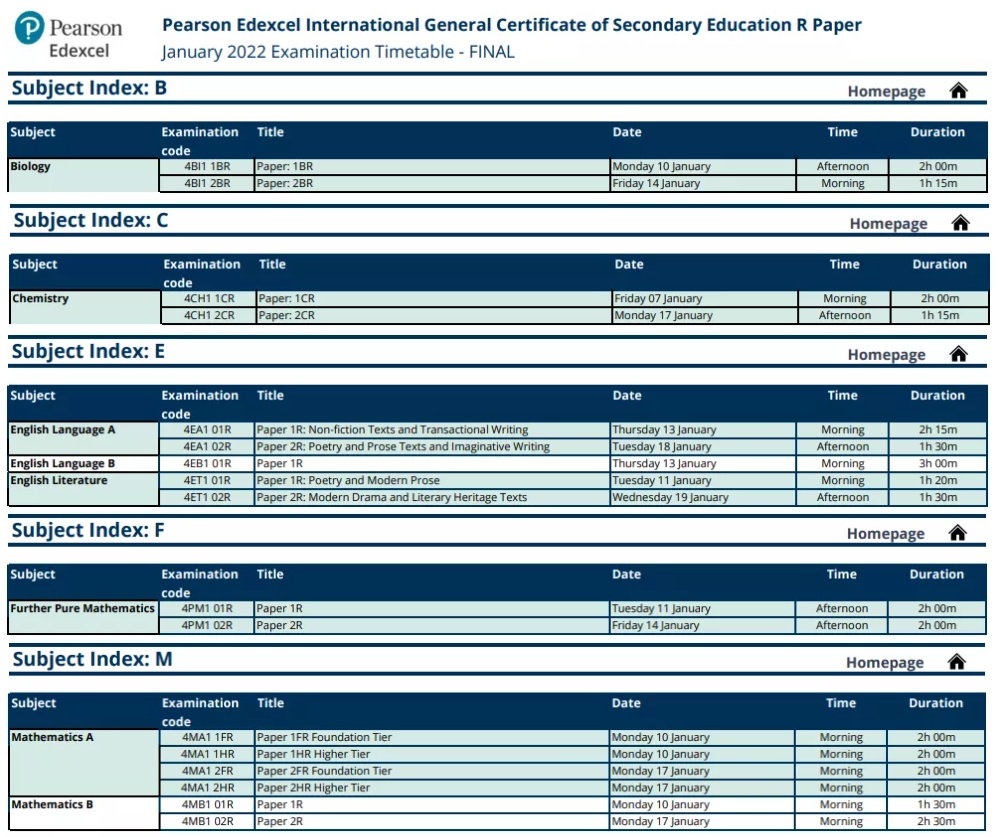The width and height of the screenshot is (998, 837).
Task: Click exam code 4MA1 2HR
Action: tap(207, 788)
